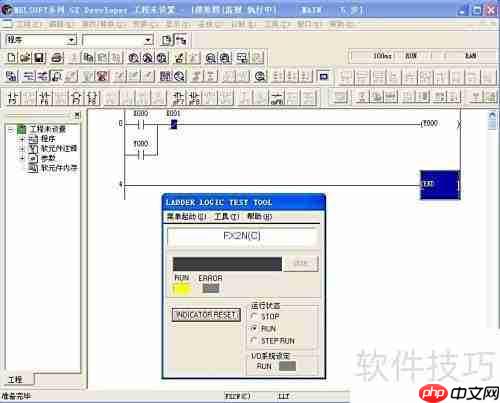Select the X001 contact in ladder
Screen dimensions: 500x403
(174, 124)
